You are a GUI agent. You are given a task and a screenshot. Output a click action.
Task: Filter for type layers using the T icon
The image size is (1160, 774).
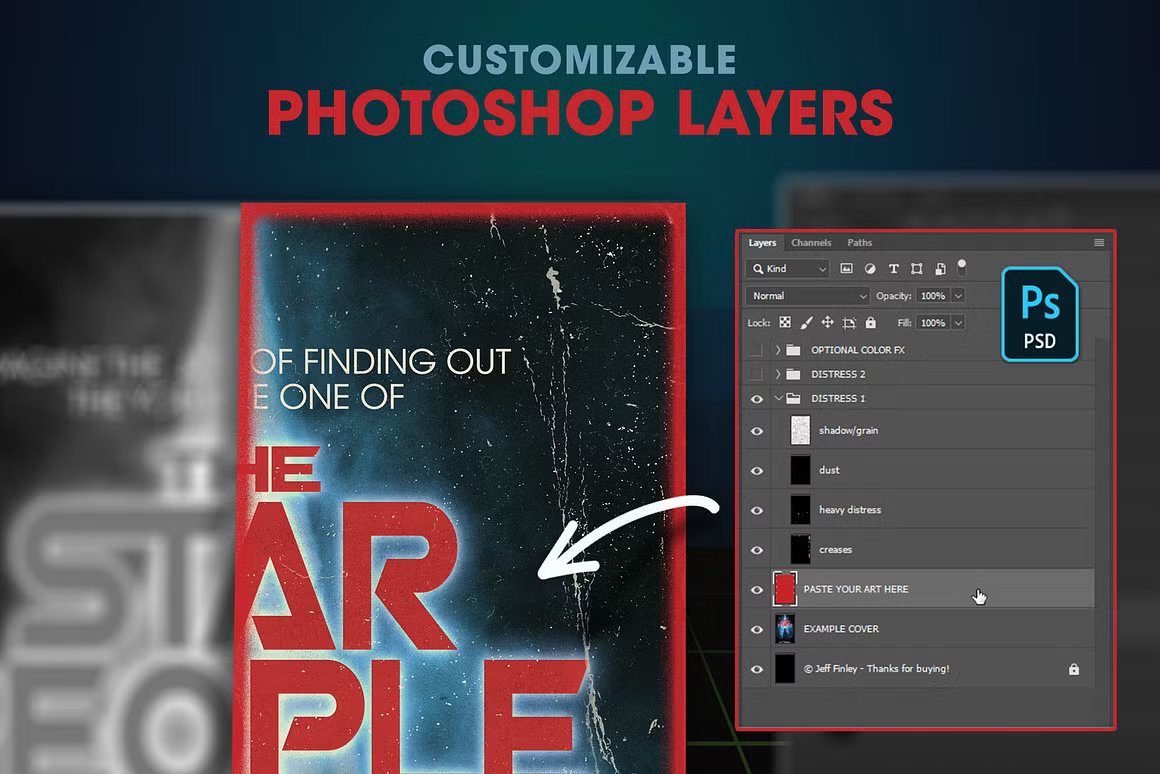[894, 268]
